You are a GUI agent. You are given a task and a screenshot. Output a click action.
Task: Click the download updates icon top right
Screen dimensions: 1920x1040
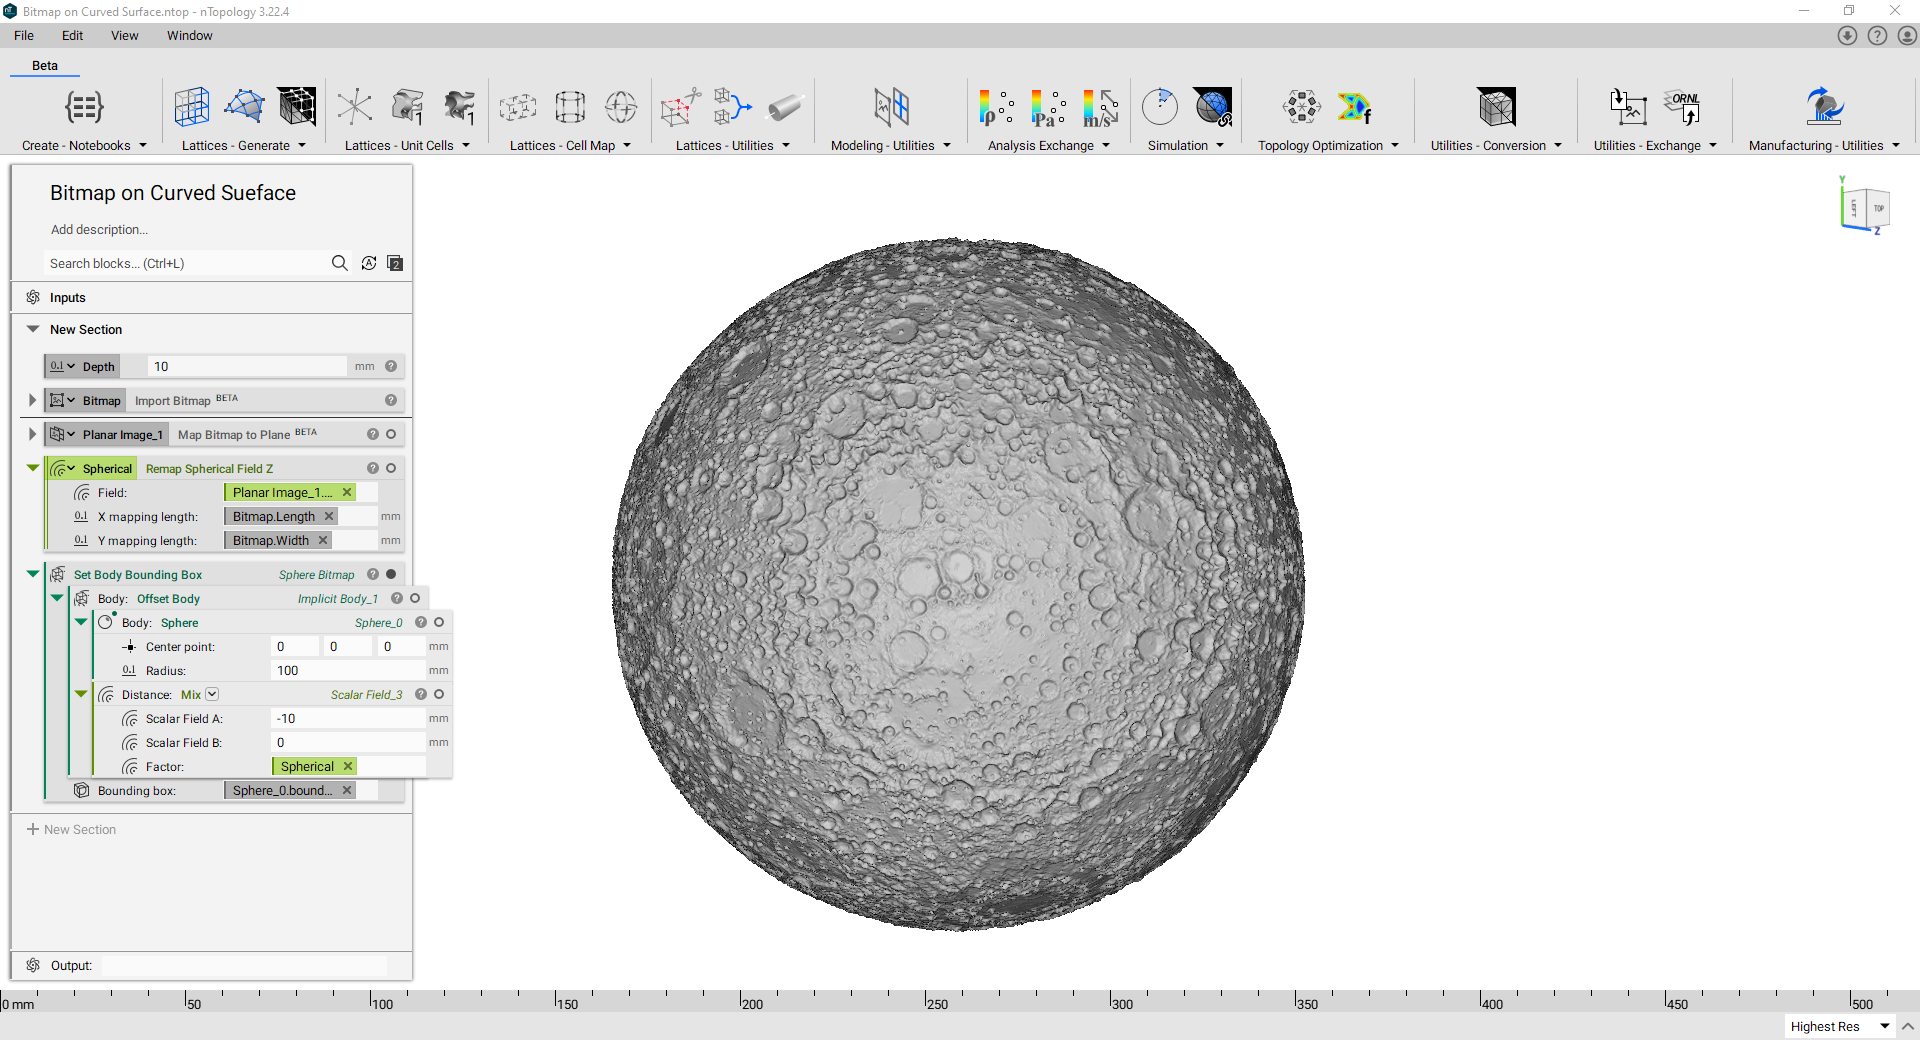pos(1847,35)
